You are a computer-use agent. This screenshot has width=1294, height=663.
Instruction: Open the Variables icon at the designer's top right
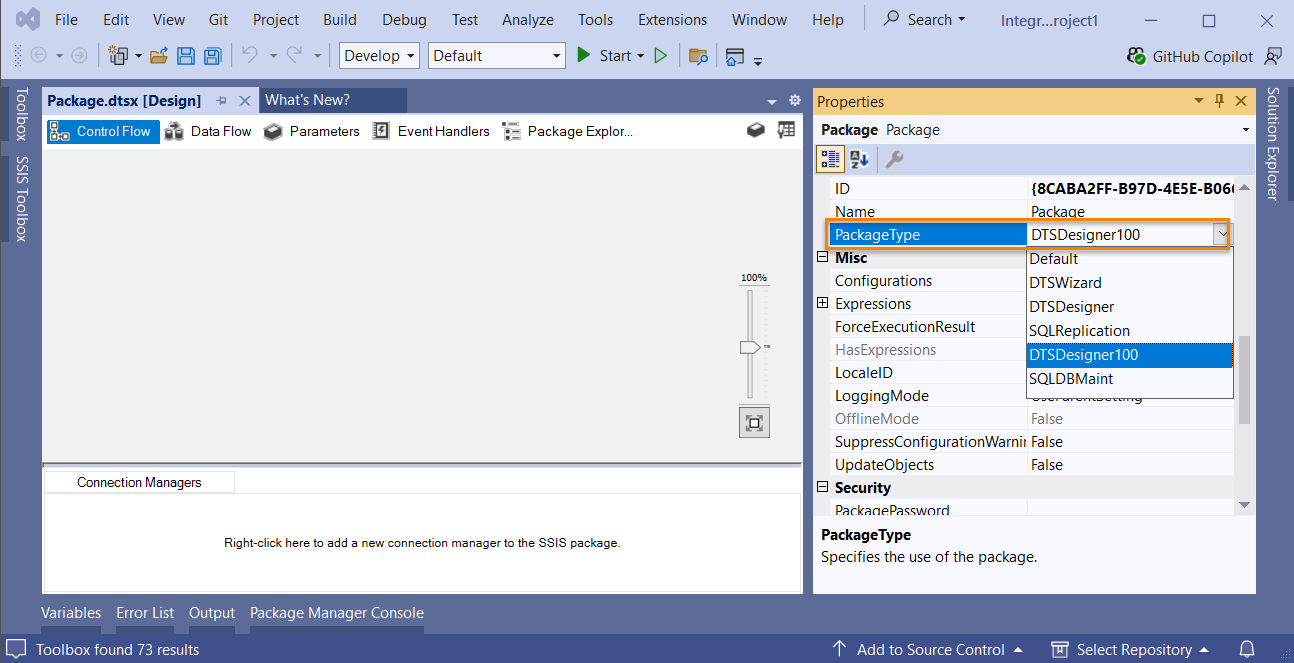point(786,131)
